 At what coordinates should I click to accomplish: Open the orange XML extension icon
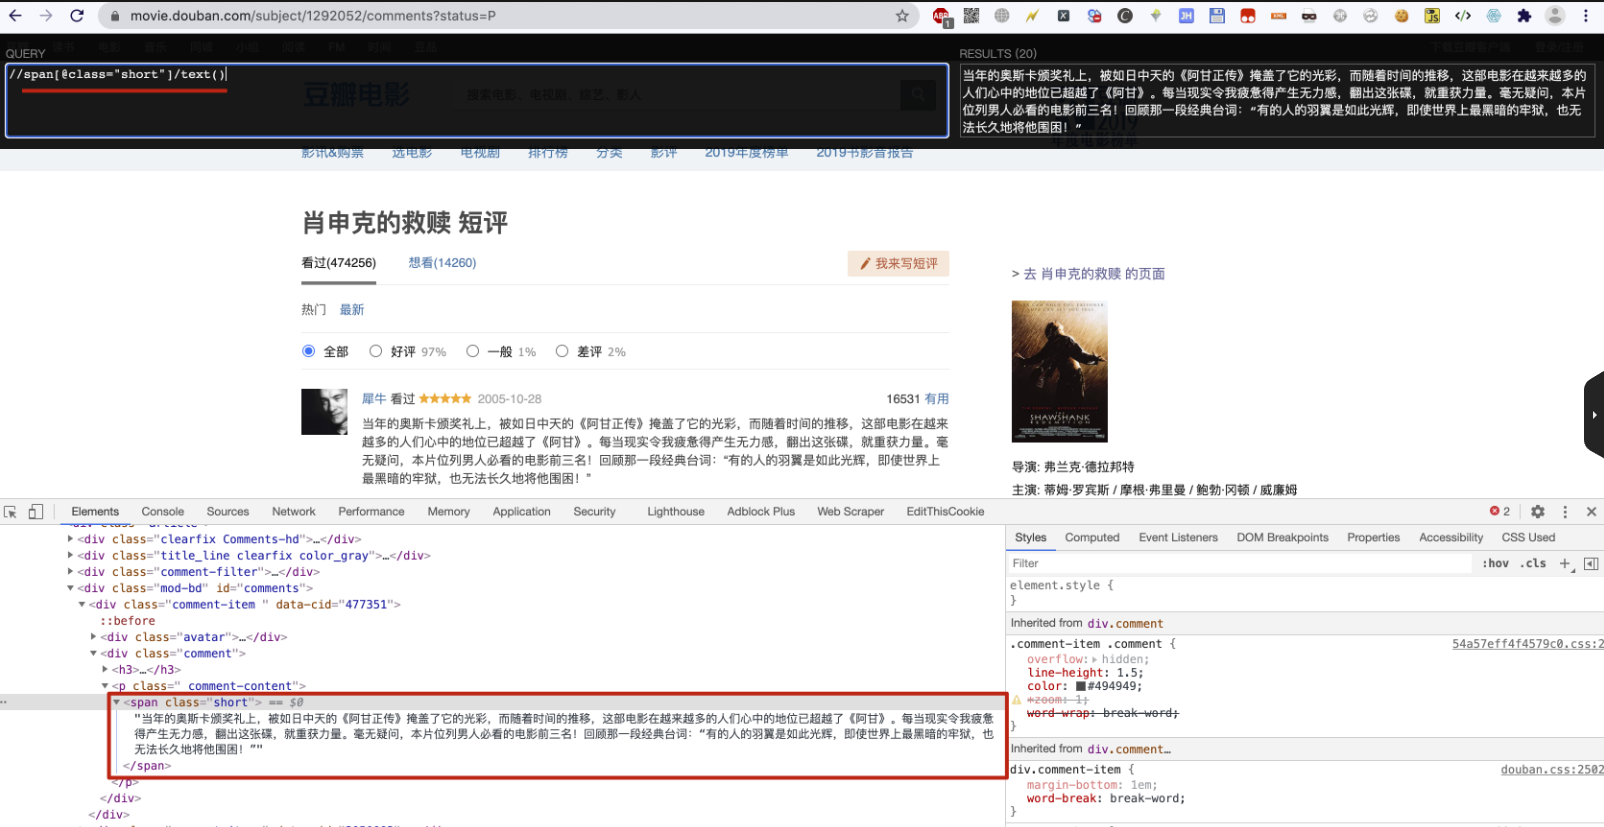pos(1278,15)
